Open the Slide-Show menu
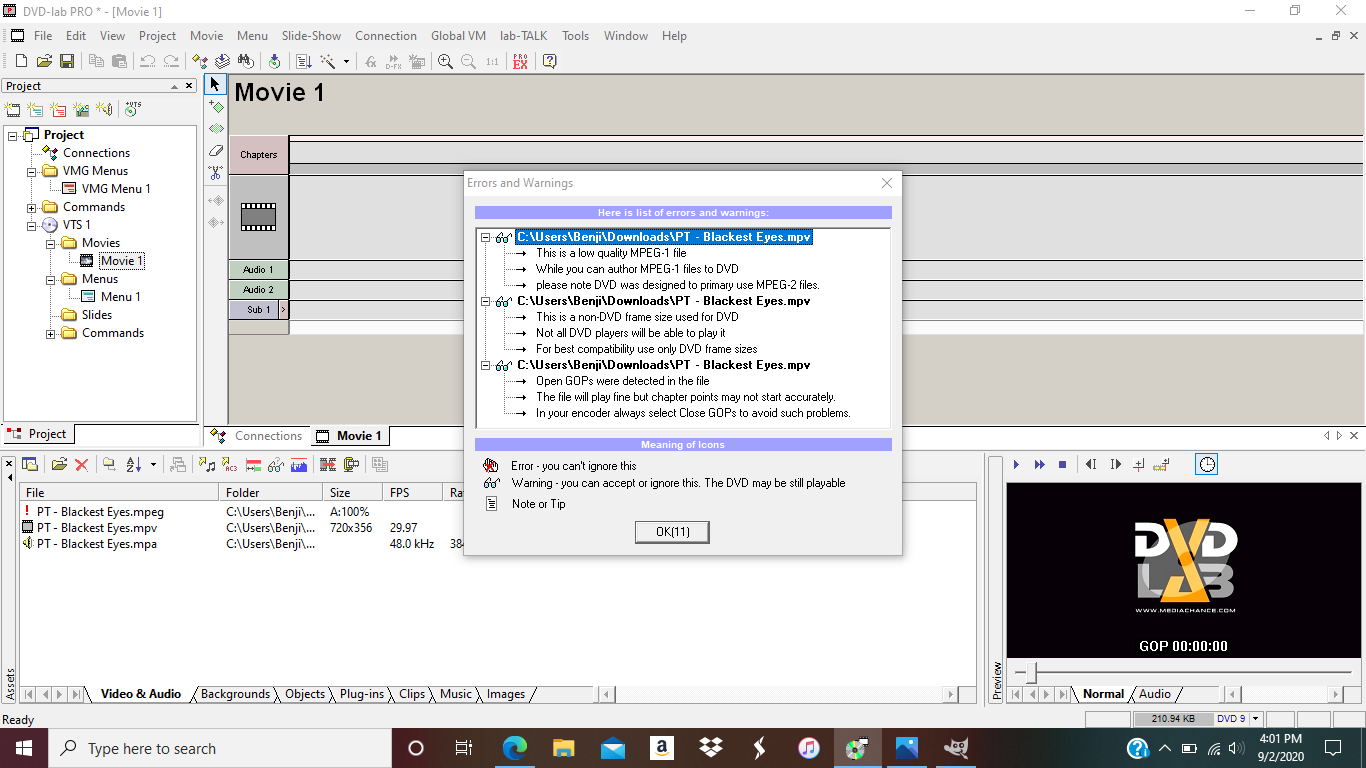1366x768 pixels. (311, 35)
